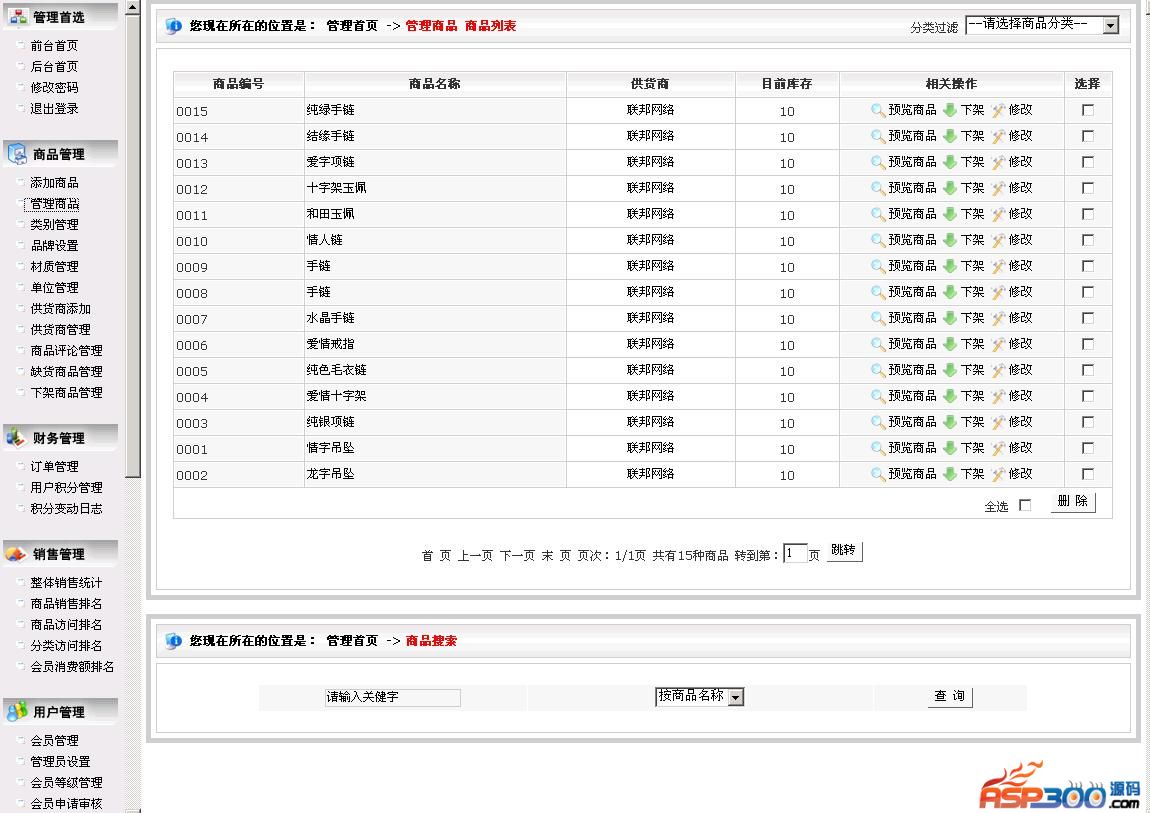Image resolution: width=1150 pixels, height=813 pixels.
Task: Click the green take-down arrow for product 0014
Action: (950, 136)
